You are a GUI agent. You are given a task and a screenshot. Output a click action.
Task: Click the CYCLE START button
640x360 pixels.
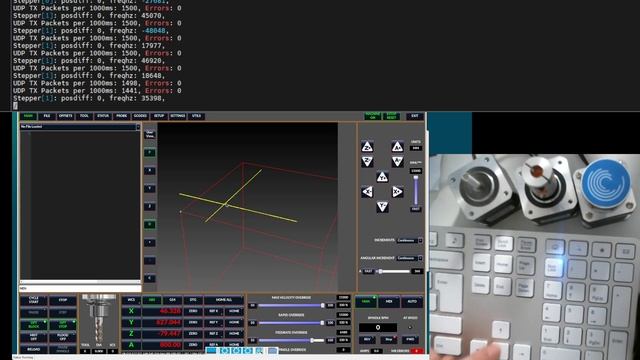tap(33, 301)
